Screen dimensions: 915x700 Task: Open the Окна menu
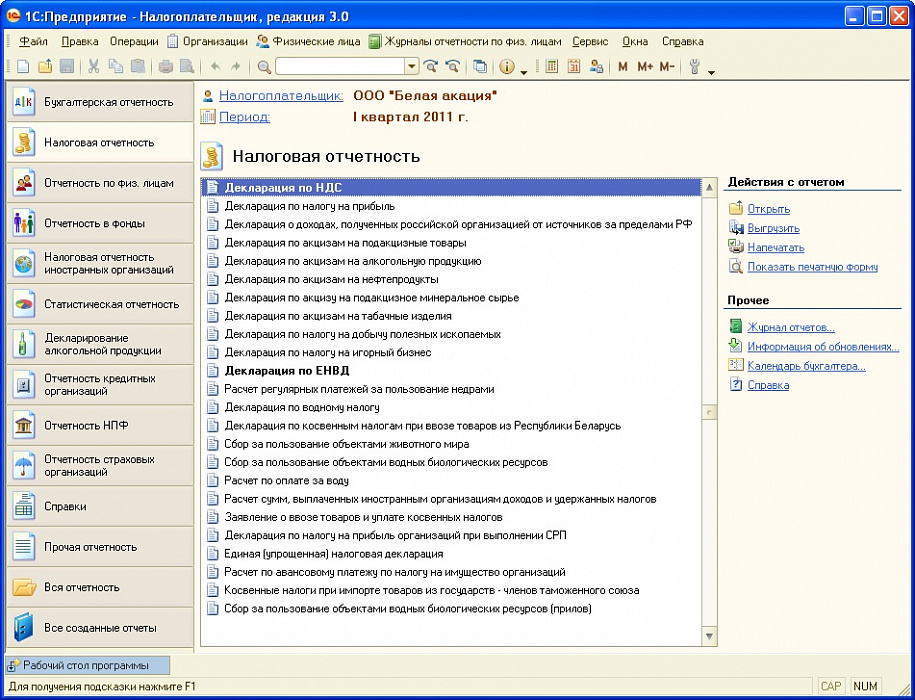pyautogui.click(x=635, y=41)
